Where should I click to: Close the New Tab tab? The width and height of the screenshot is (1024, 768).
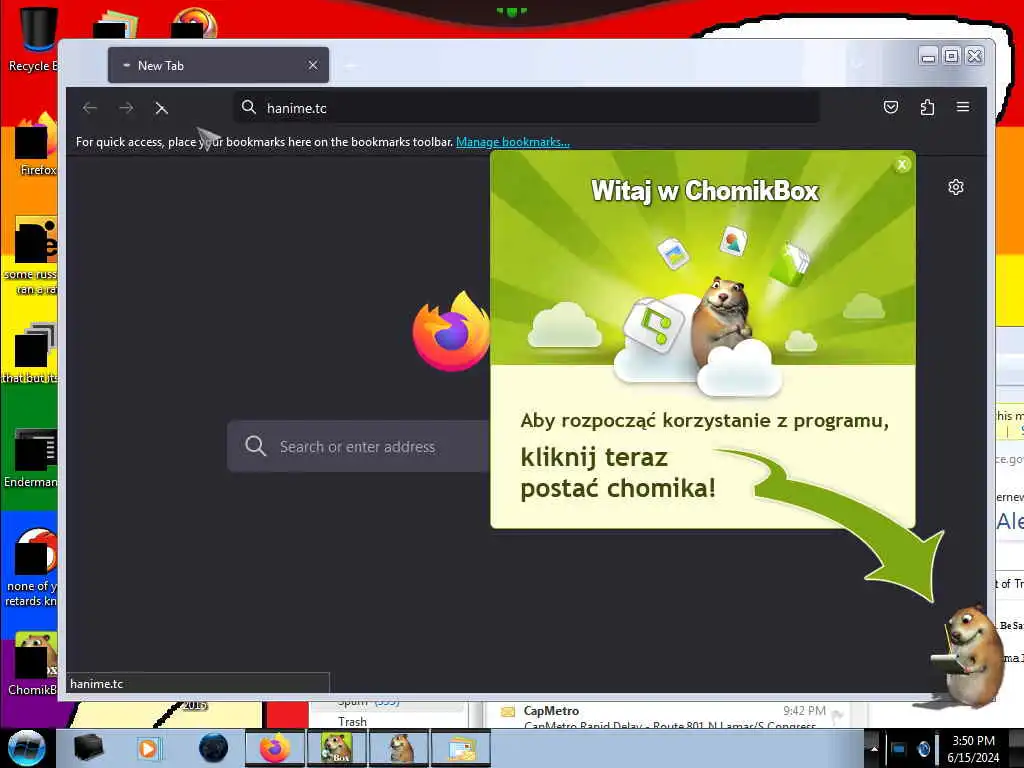[x=313, y=65]
